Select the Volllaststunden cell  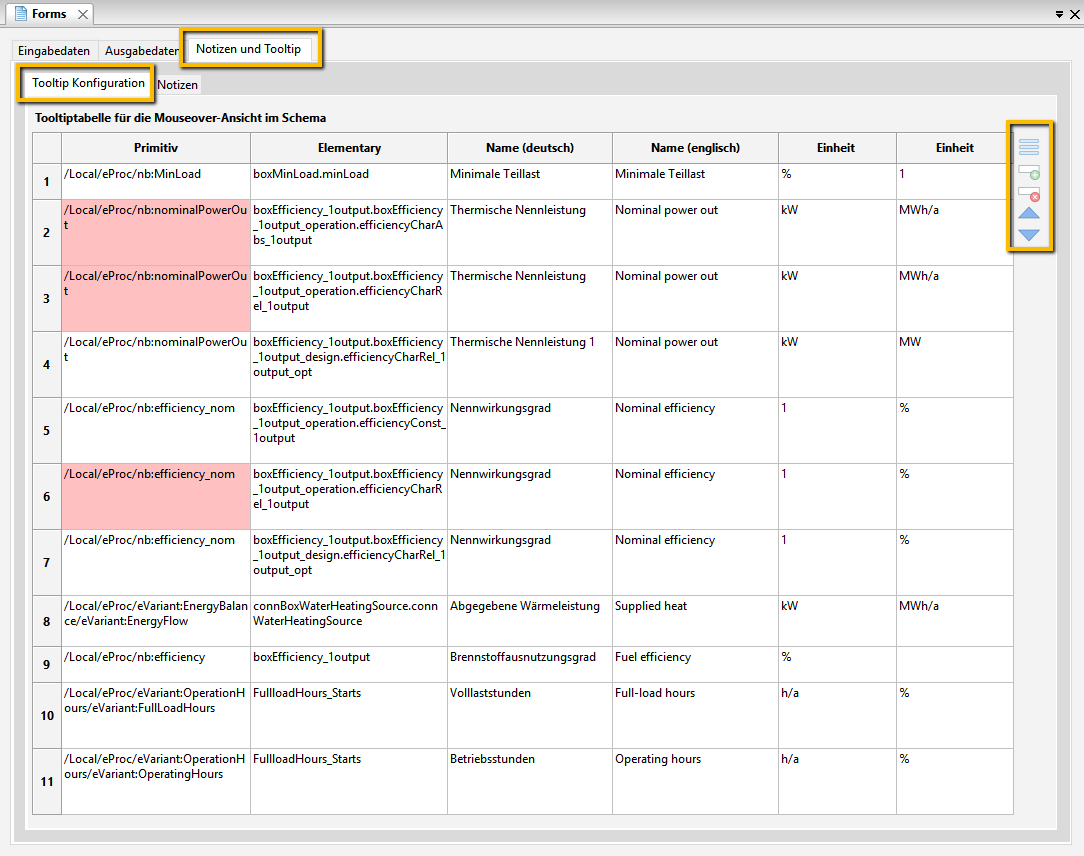(530, 715)
